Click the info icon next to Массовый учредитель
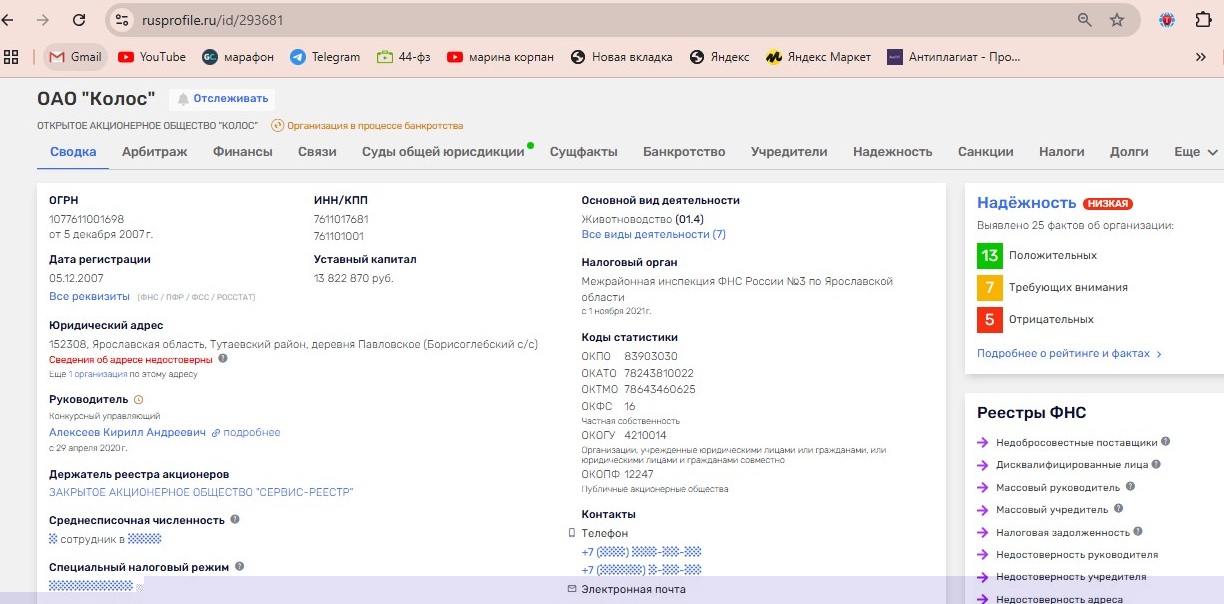This screenshot has height=604, width=1224. tap(1116, 509)
